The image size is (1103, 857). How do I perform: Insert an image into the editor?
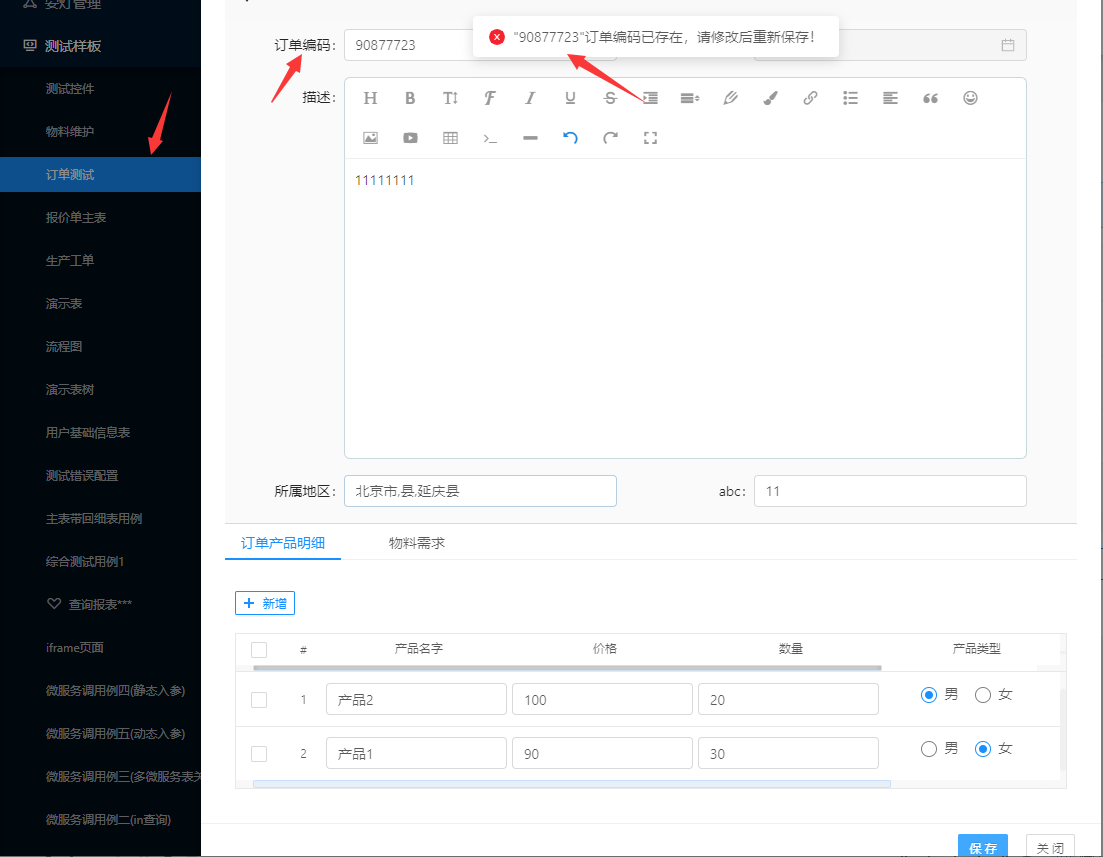370,138
